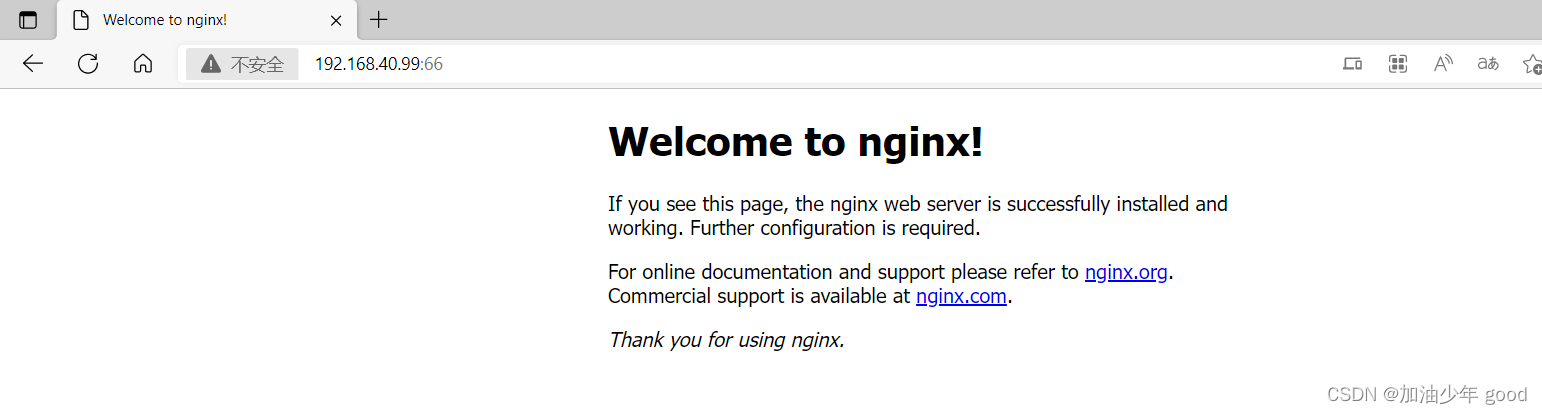Go to the home page
1542x414 pixels.
[x=143, y=64]
